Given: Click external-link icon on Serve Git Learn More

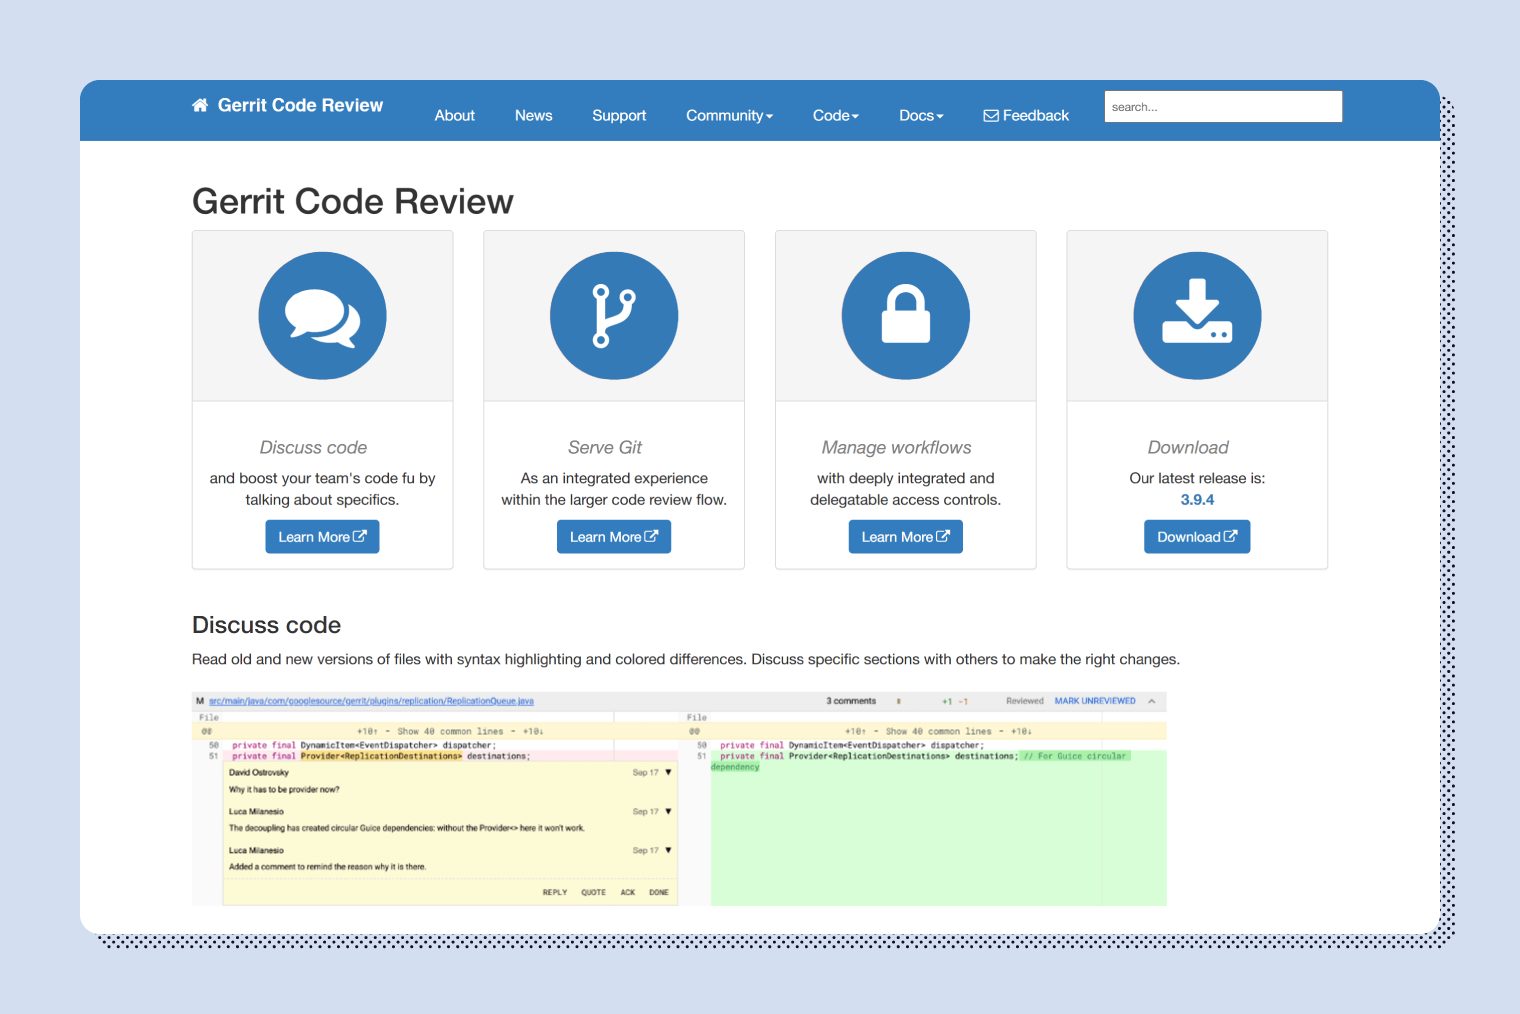Looking at the screenshot, I should pos(651,536).
